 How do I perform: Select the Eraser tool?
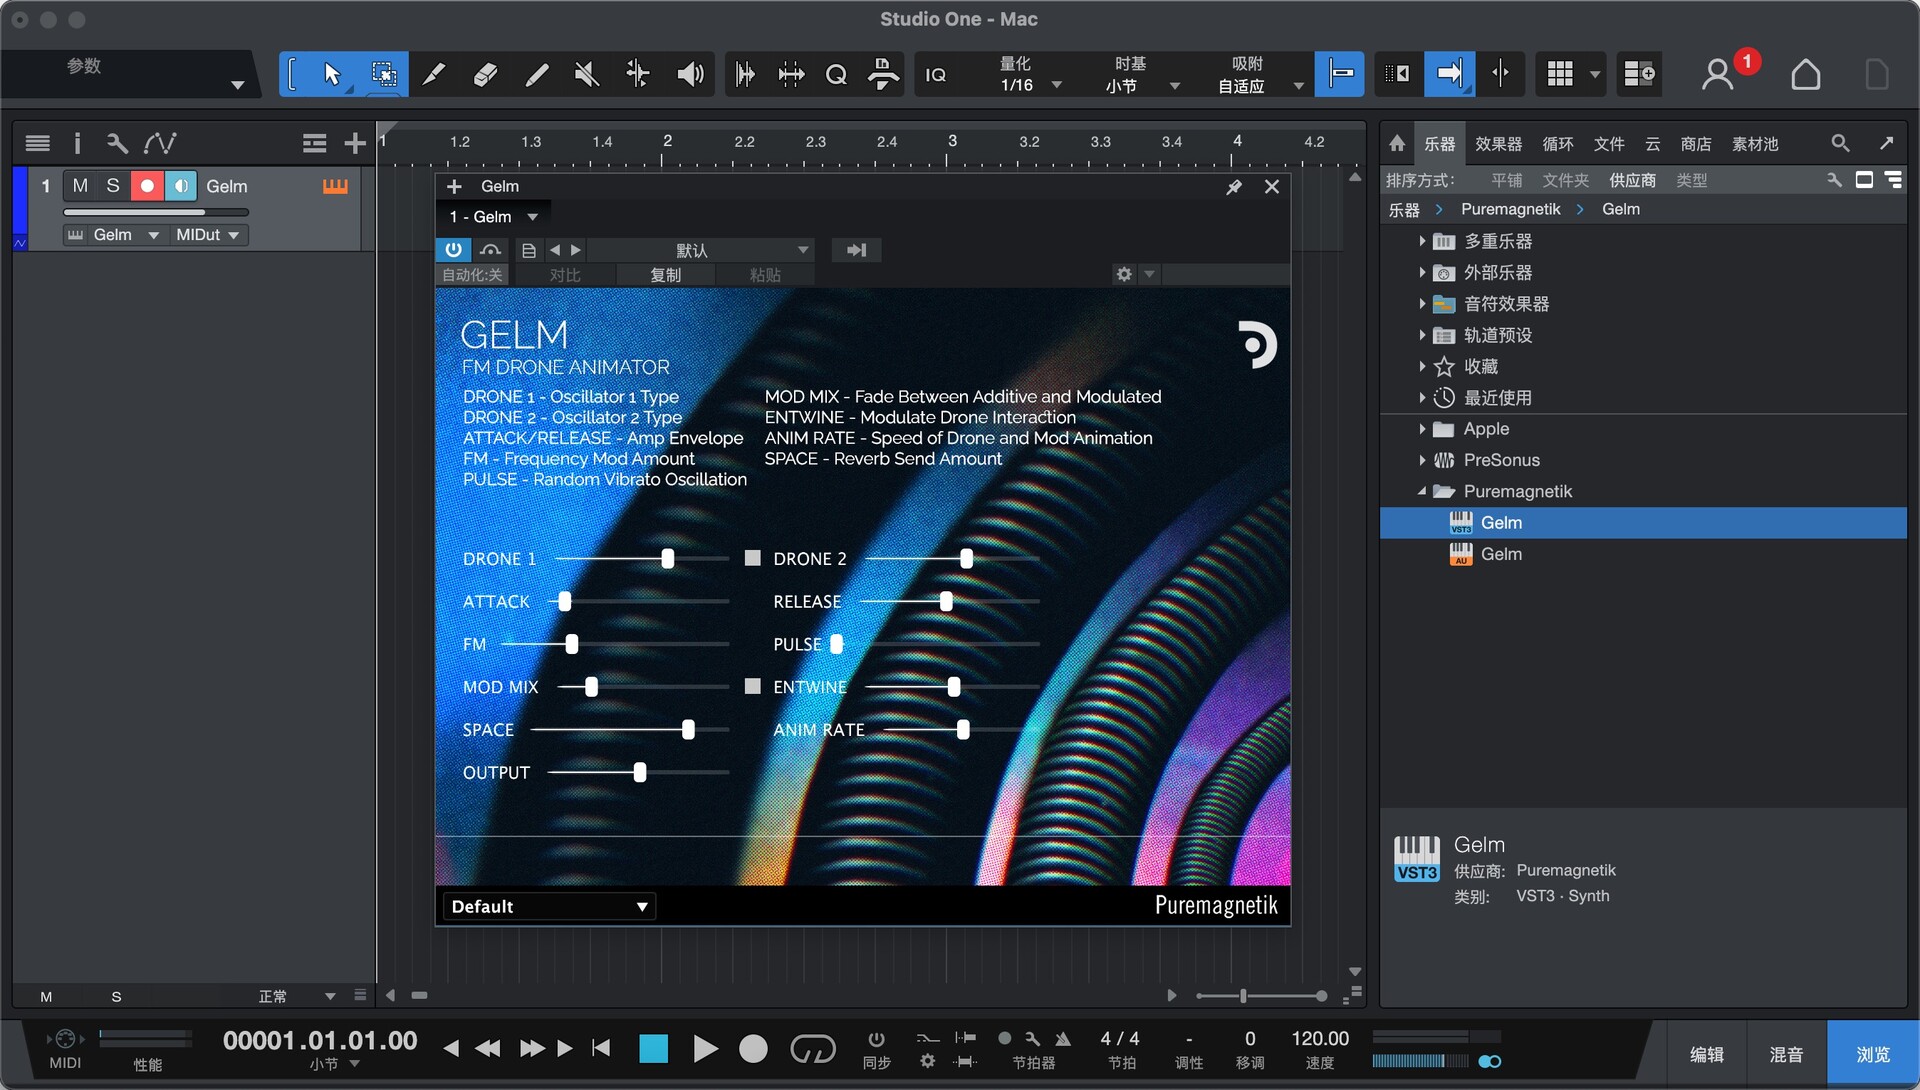pyautogui.click(x=485, y=74)
